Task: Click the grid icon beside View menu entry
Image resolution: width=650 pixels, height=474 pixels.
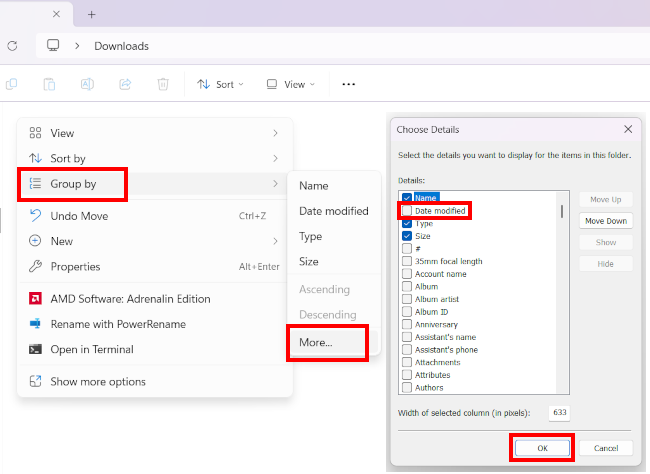Action: pos(35,133)
